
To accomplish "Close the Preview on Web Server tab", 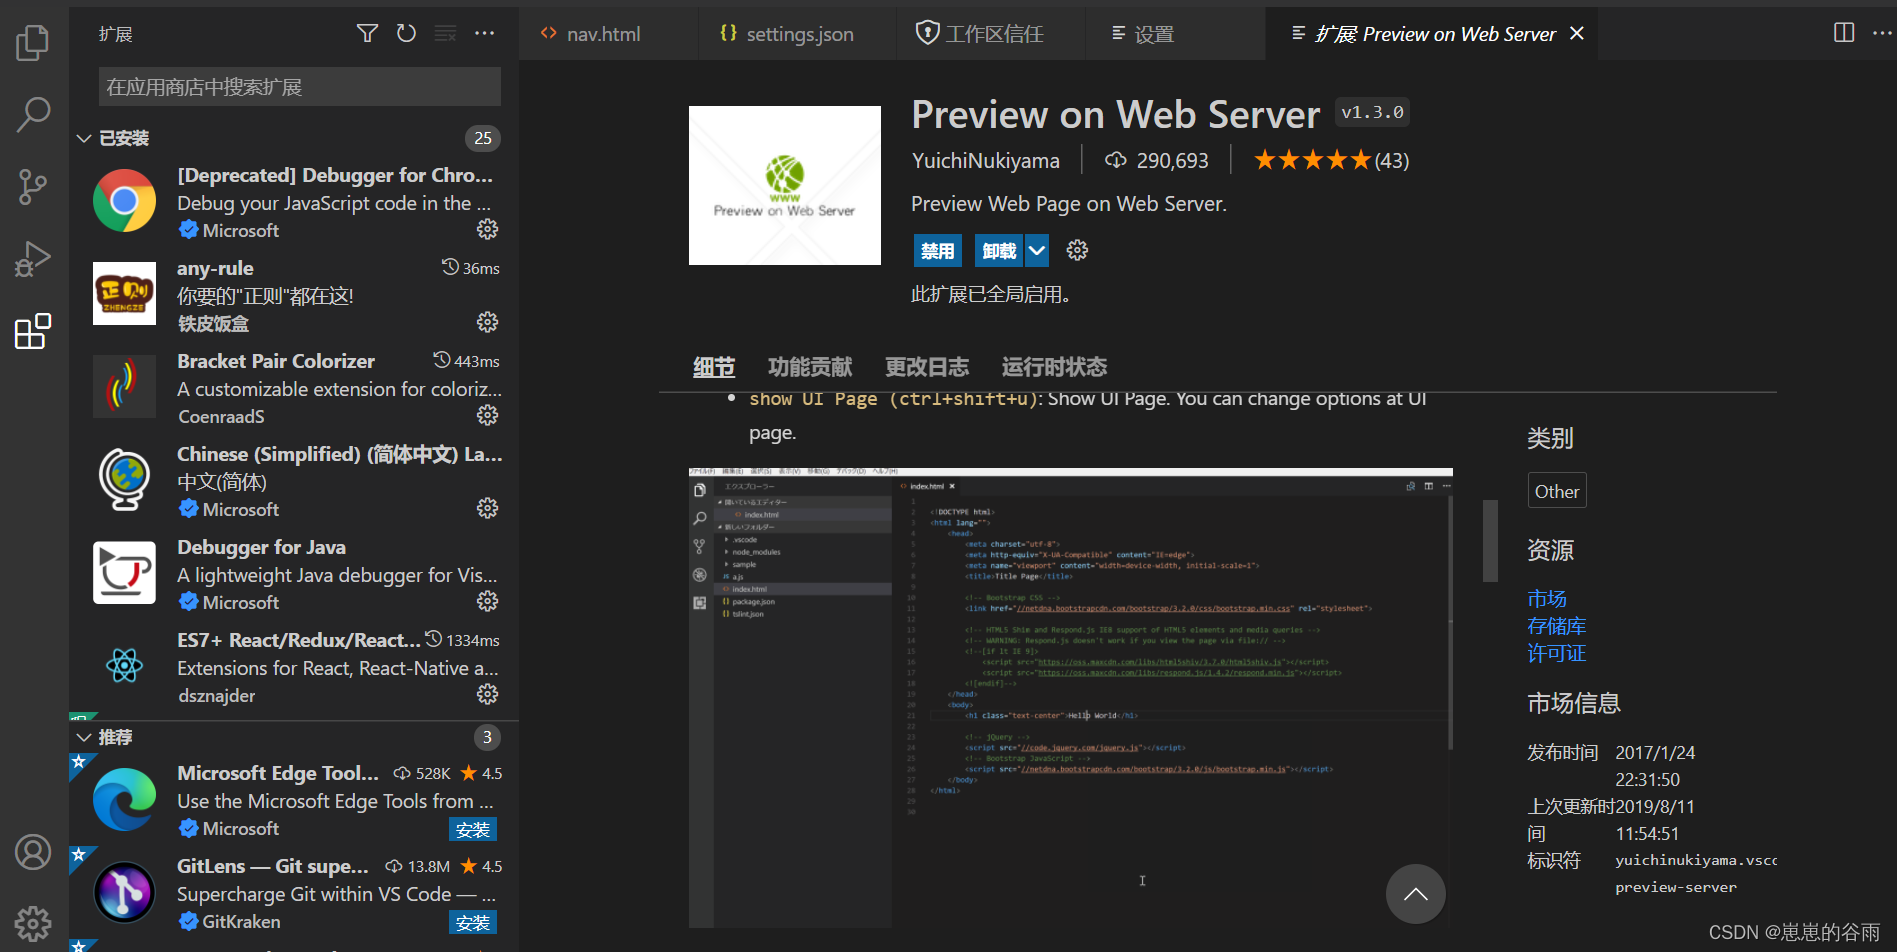I will [1577, 33].
